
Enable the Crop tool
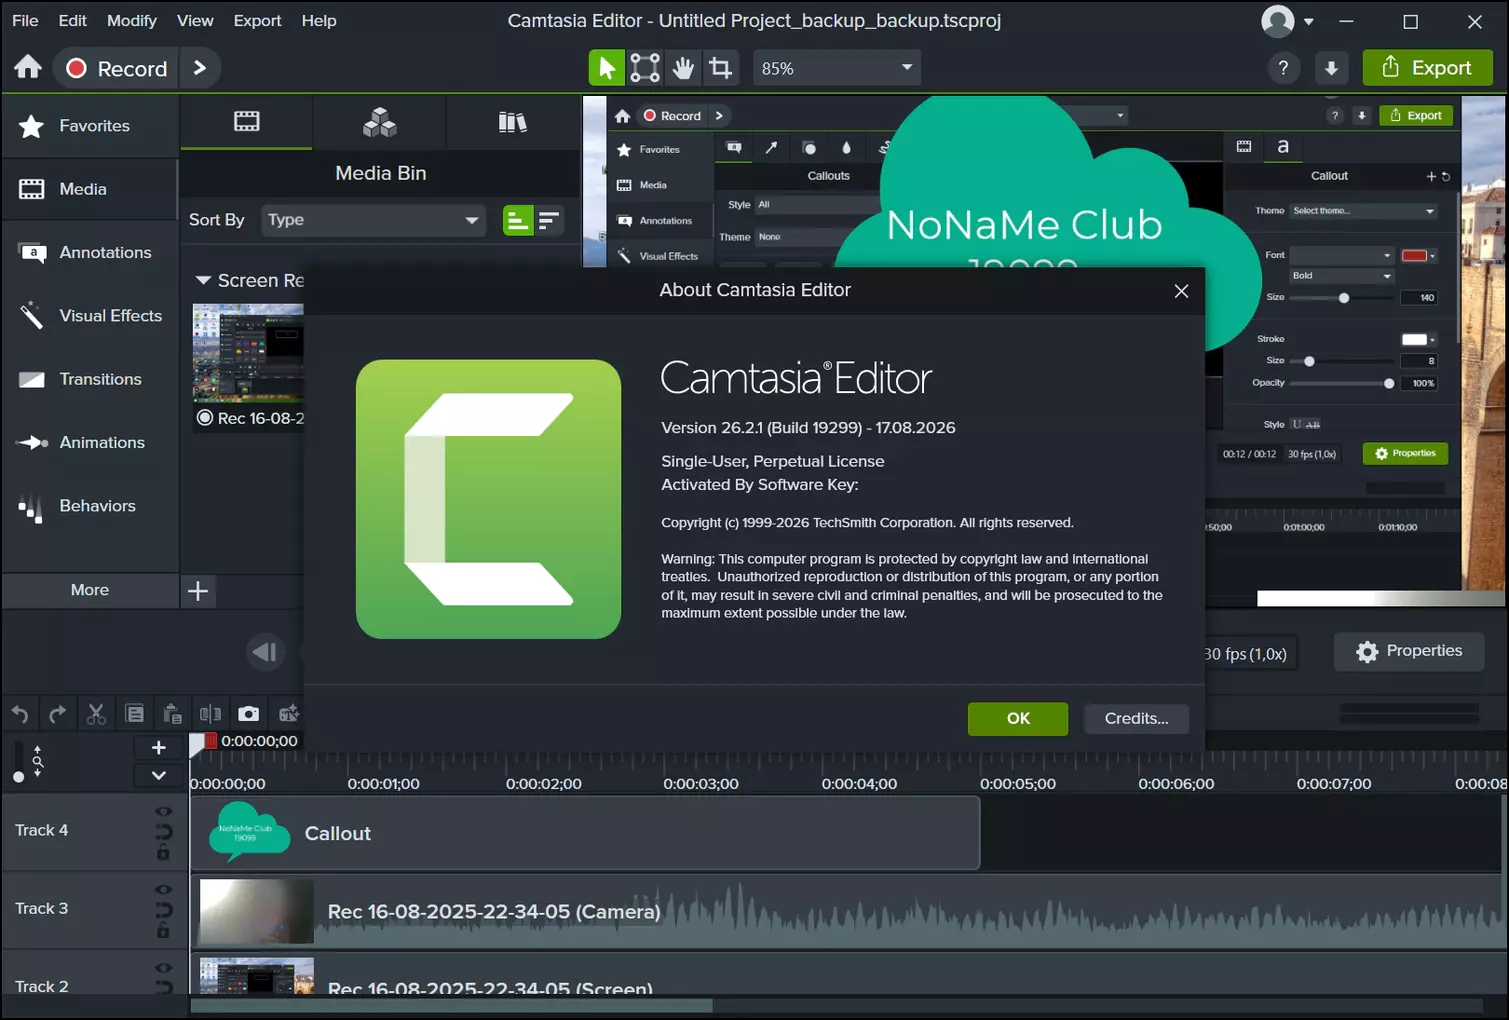coord(720,68)
